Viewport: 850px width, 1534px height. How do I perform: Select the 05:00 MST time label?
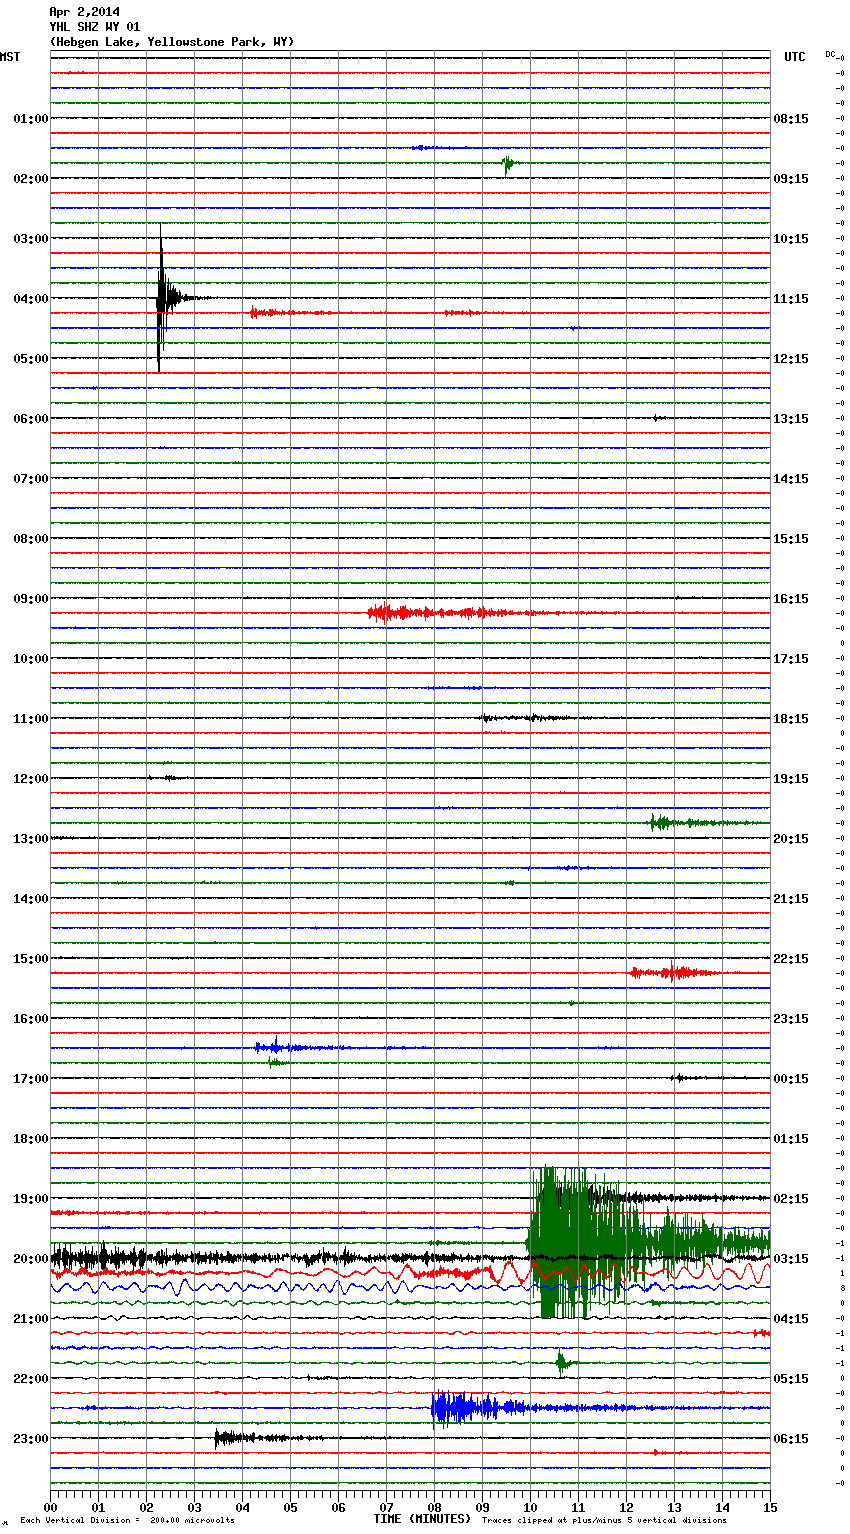(x=30, y=359)
